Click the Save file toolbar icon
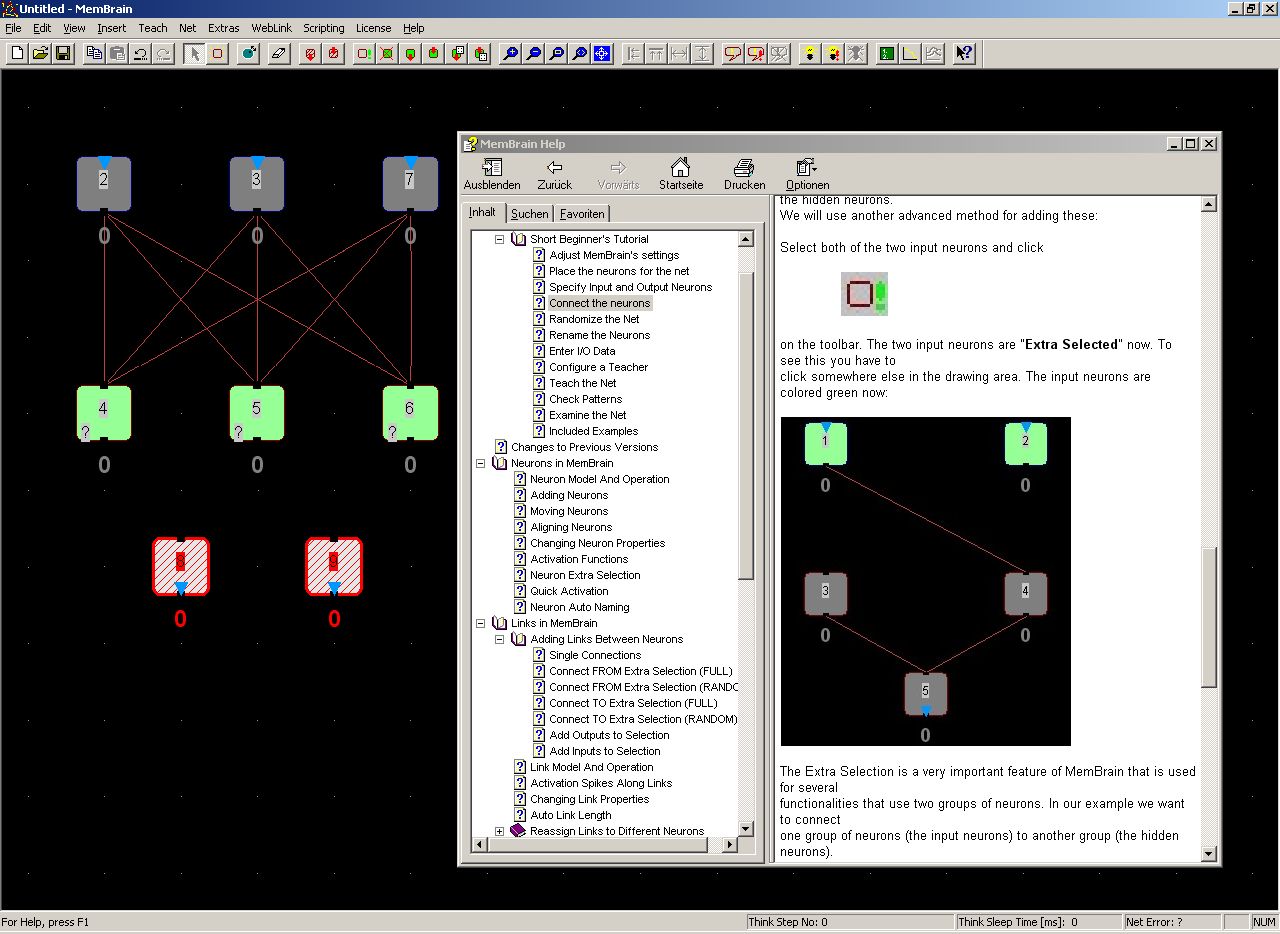 pos(63,54)
